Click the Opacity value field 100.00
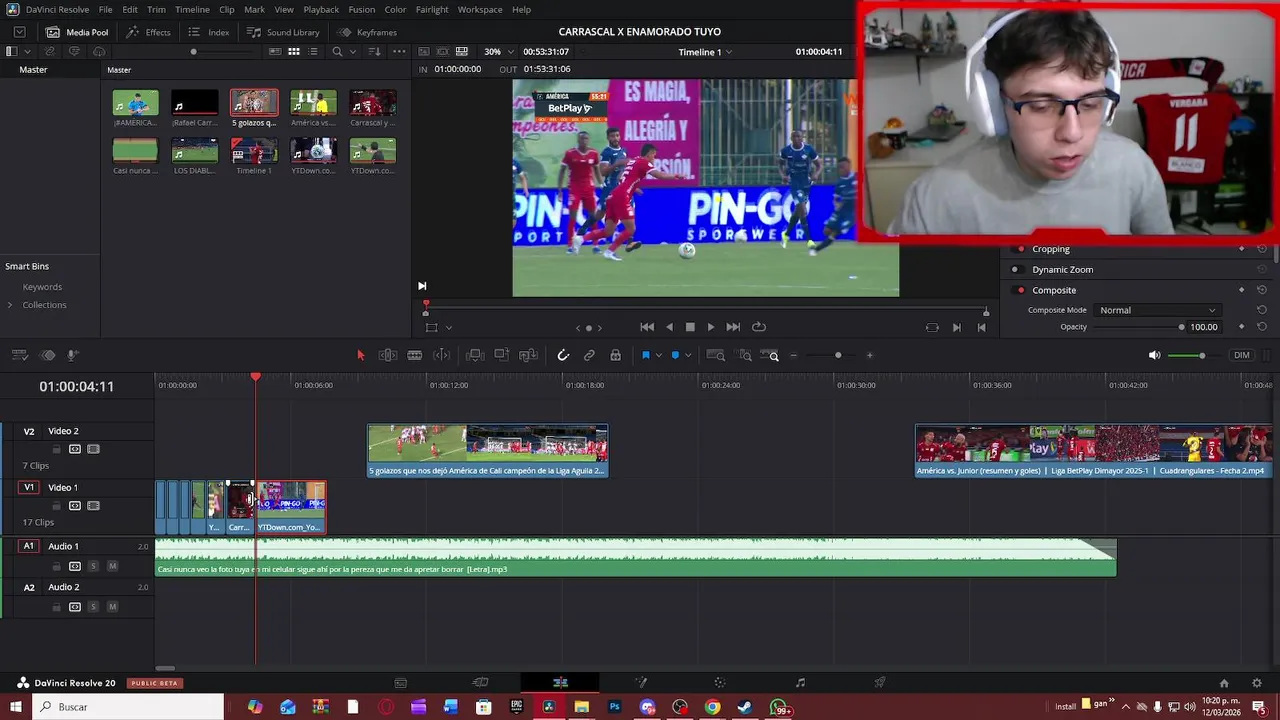This screenshot has height=720, width=1280. (x=1204, y=327)
